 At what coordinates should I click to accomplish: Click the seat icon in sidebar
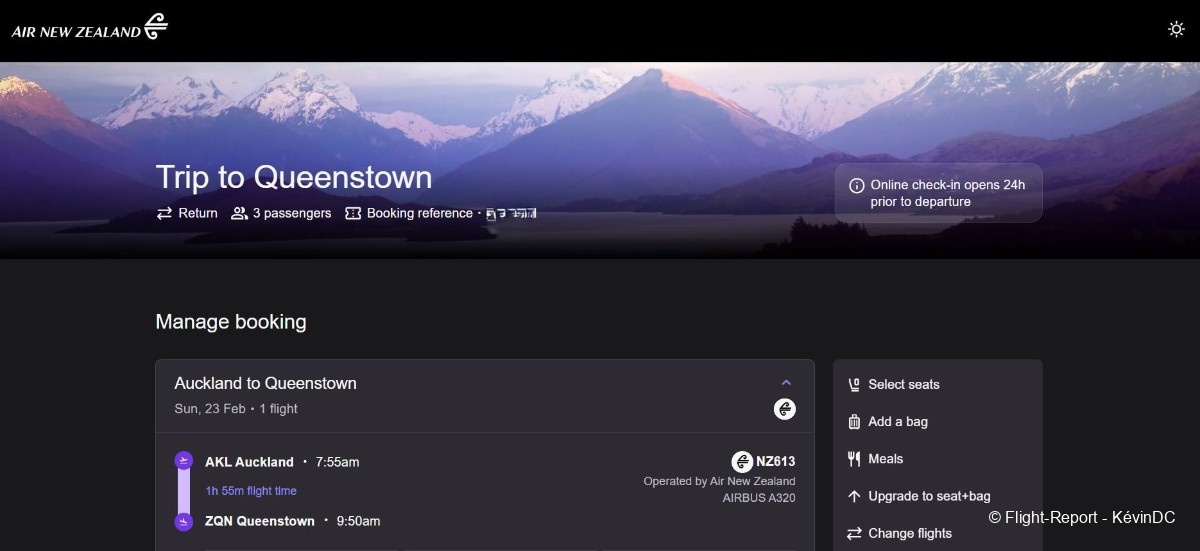[854, 384]
